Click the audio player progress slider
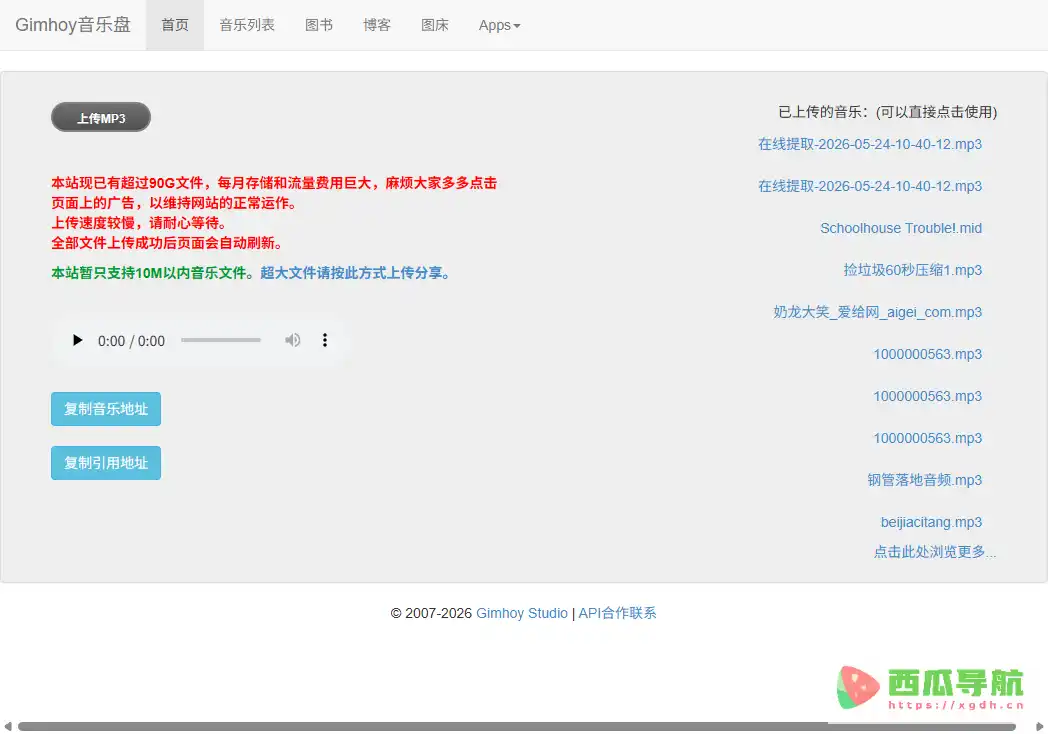The height and width of the screenshot is (734, 1048). [x=221, y=340]
